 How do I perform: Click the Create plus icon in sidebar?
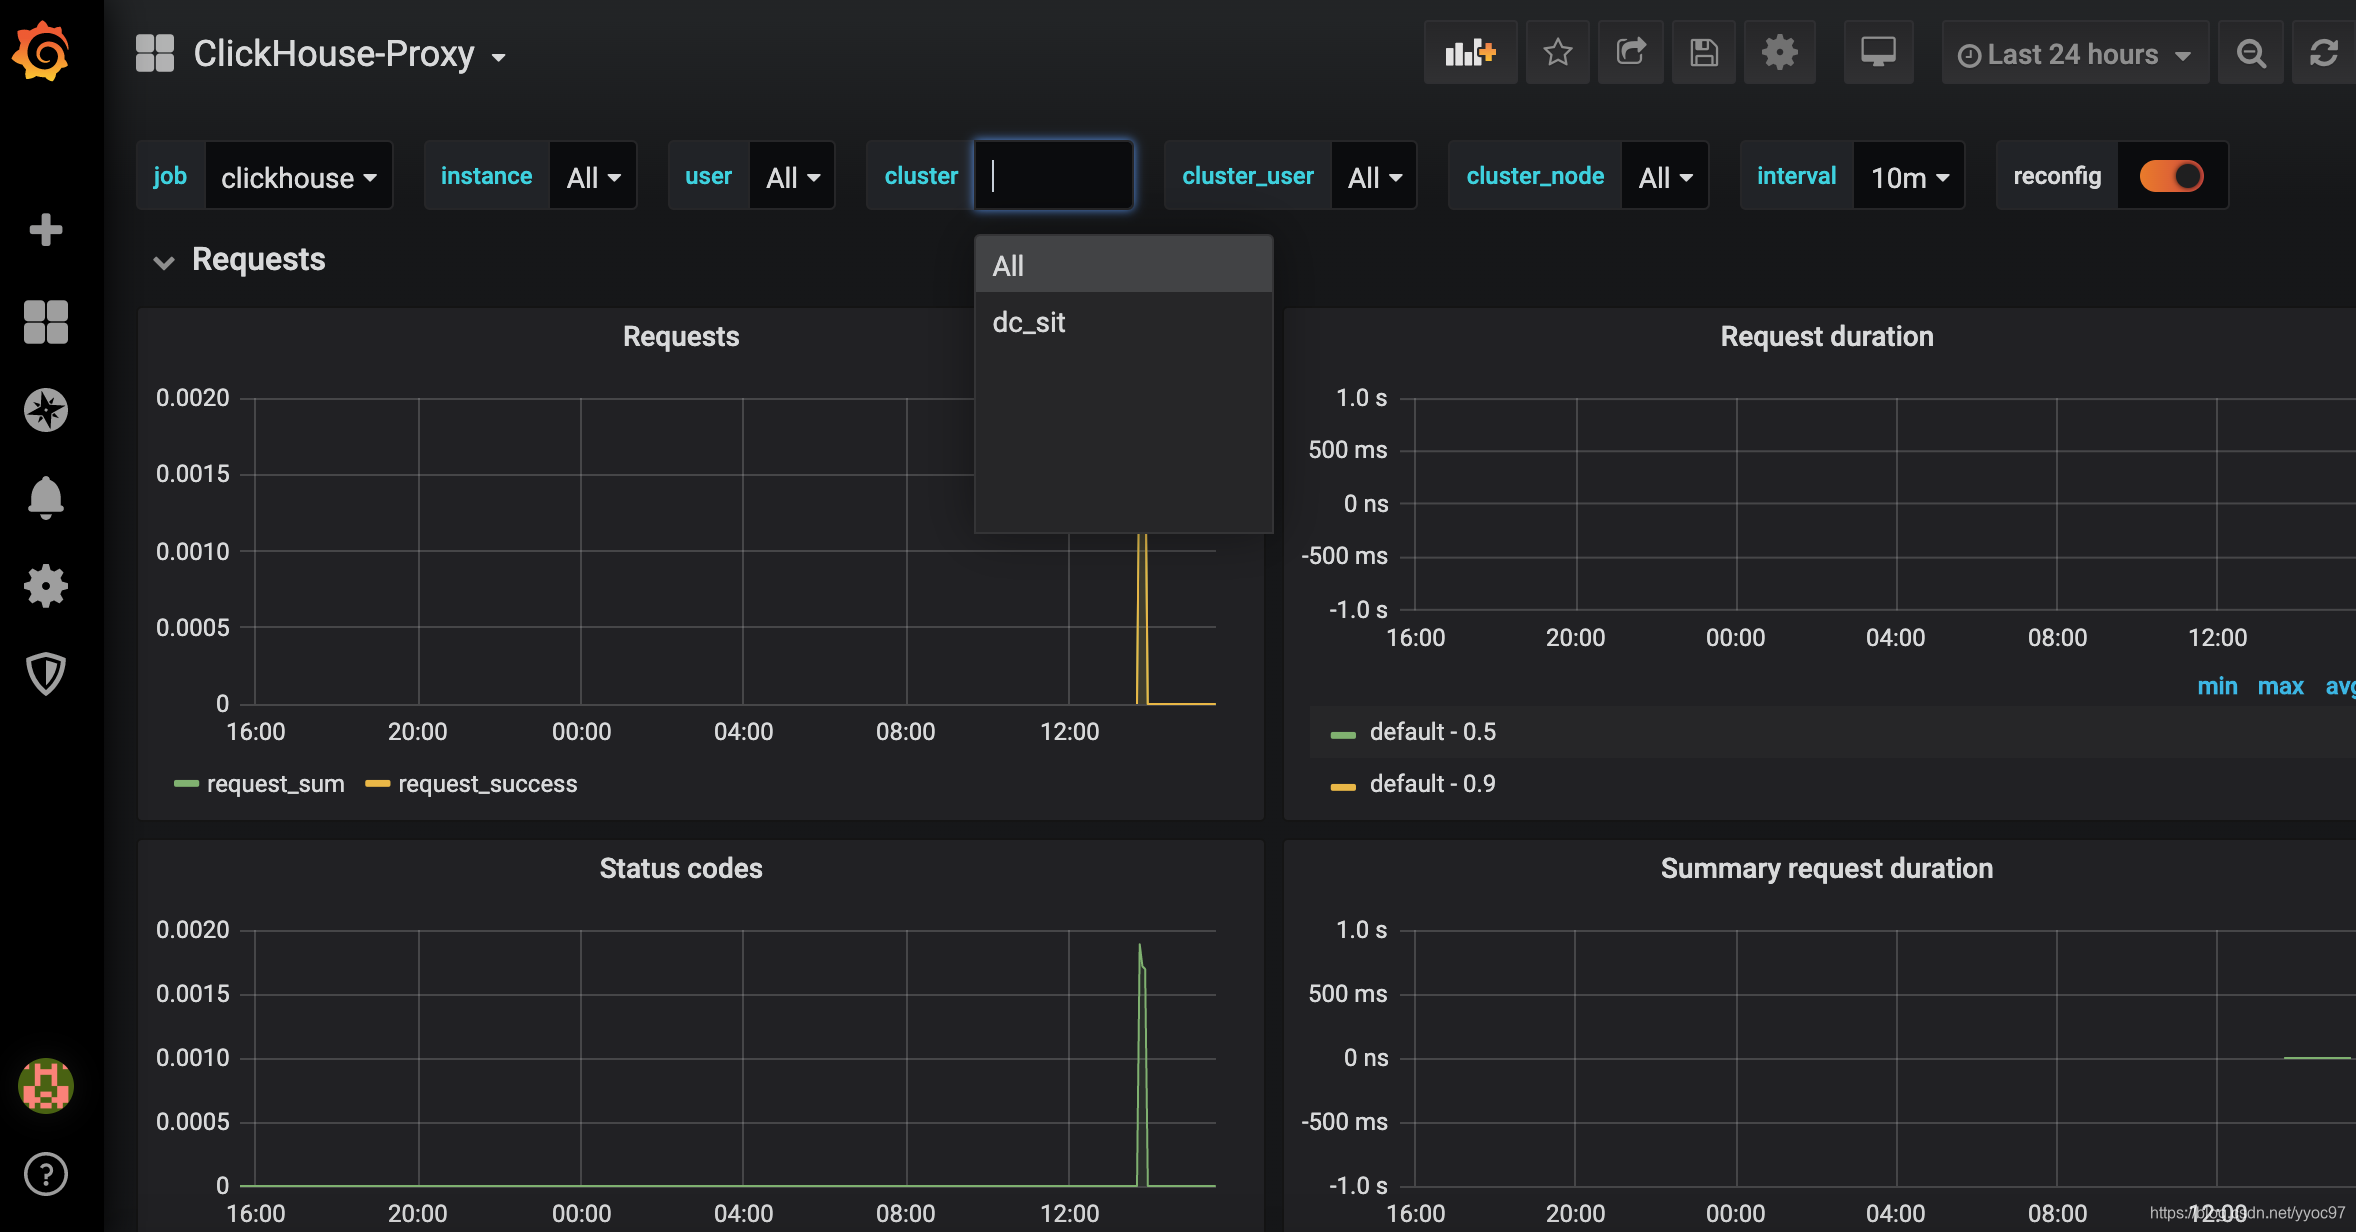click(x=46, y=230)
